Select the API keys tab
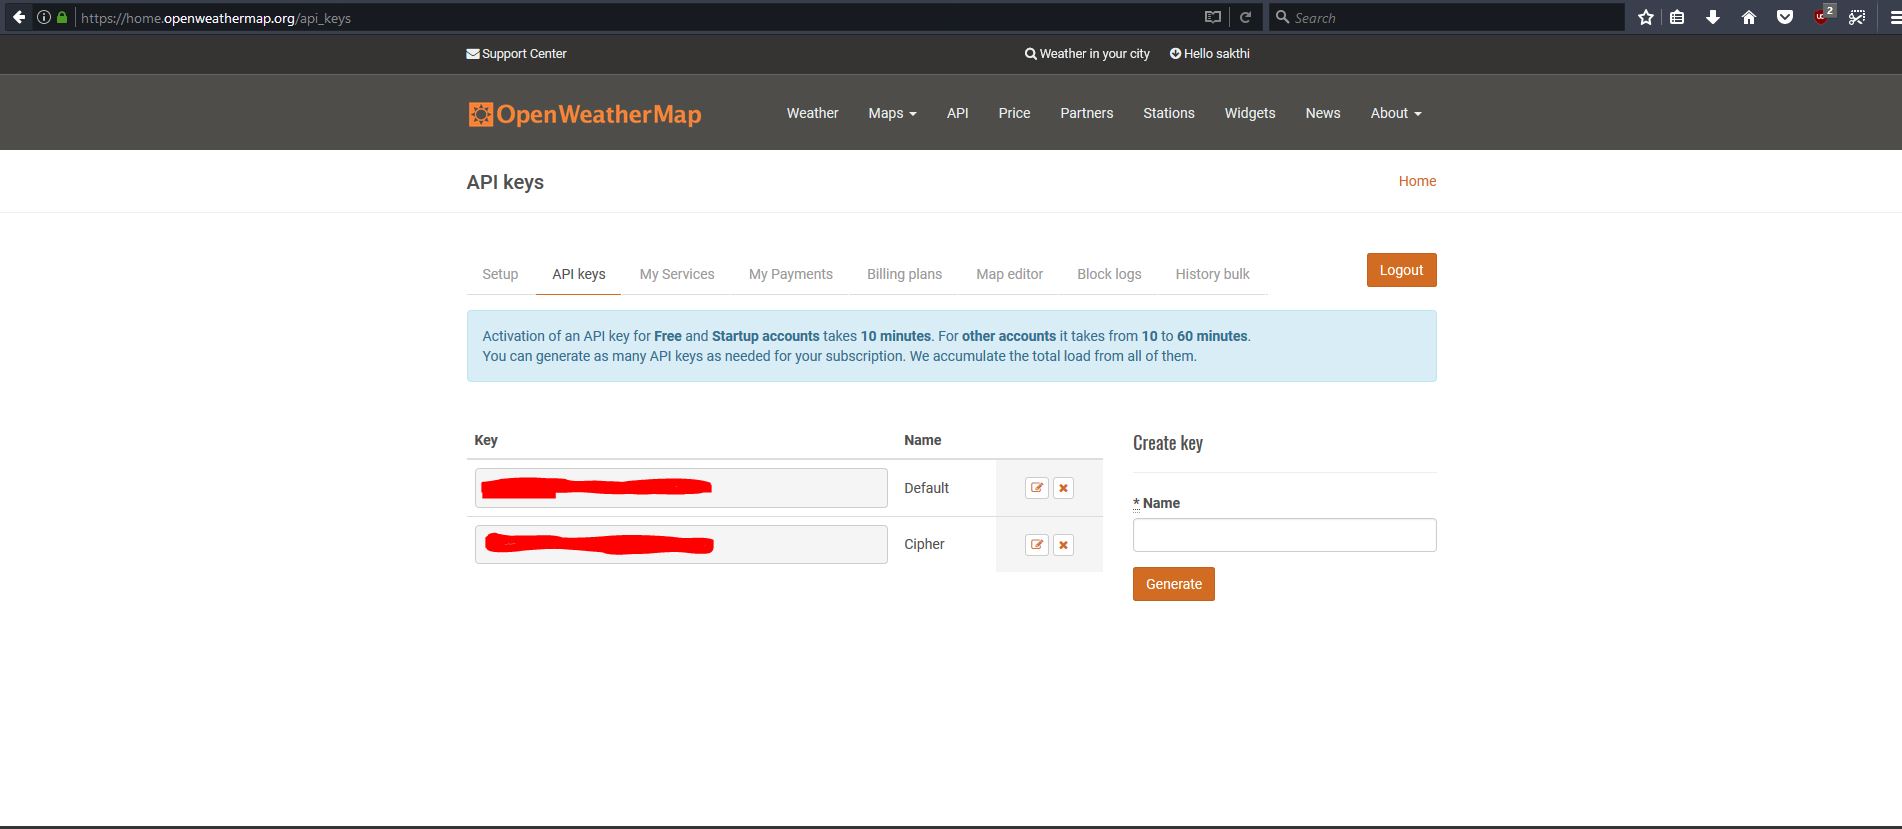This screenshot has width=1902, height=829. click(x=579, y=274)
